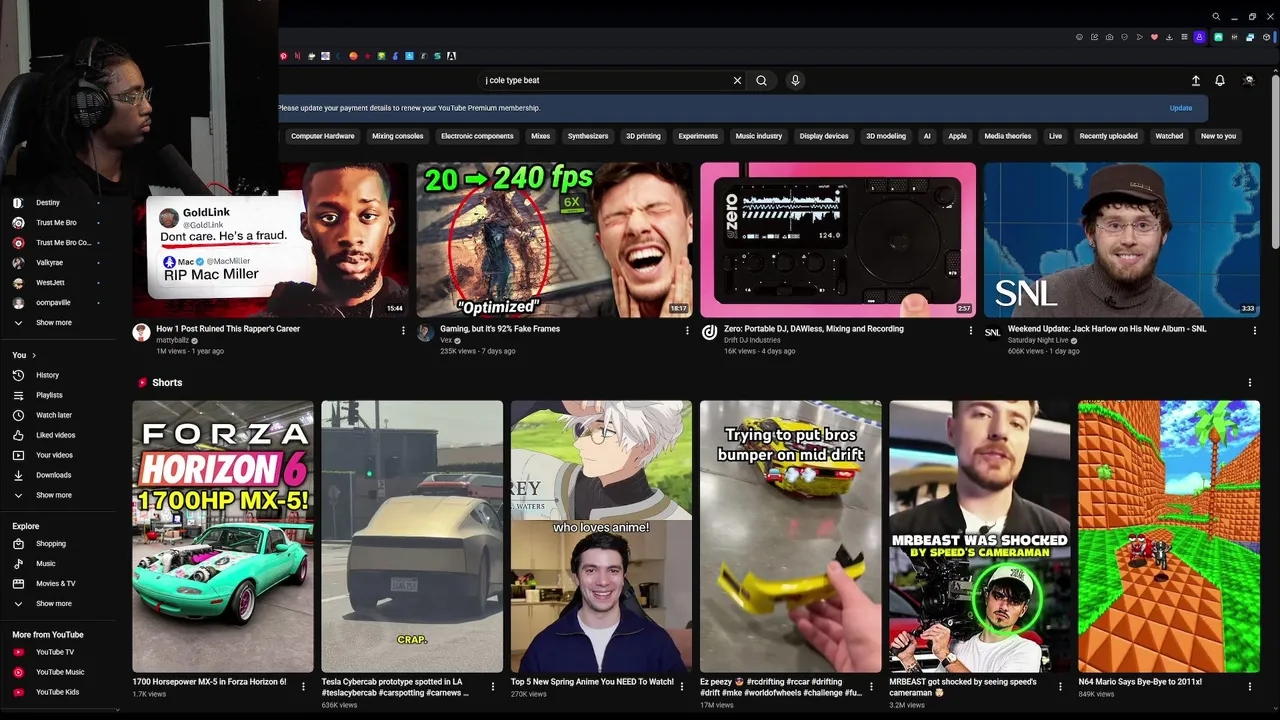Select the Computer Hardware filter chip

click(322, 136)
